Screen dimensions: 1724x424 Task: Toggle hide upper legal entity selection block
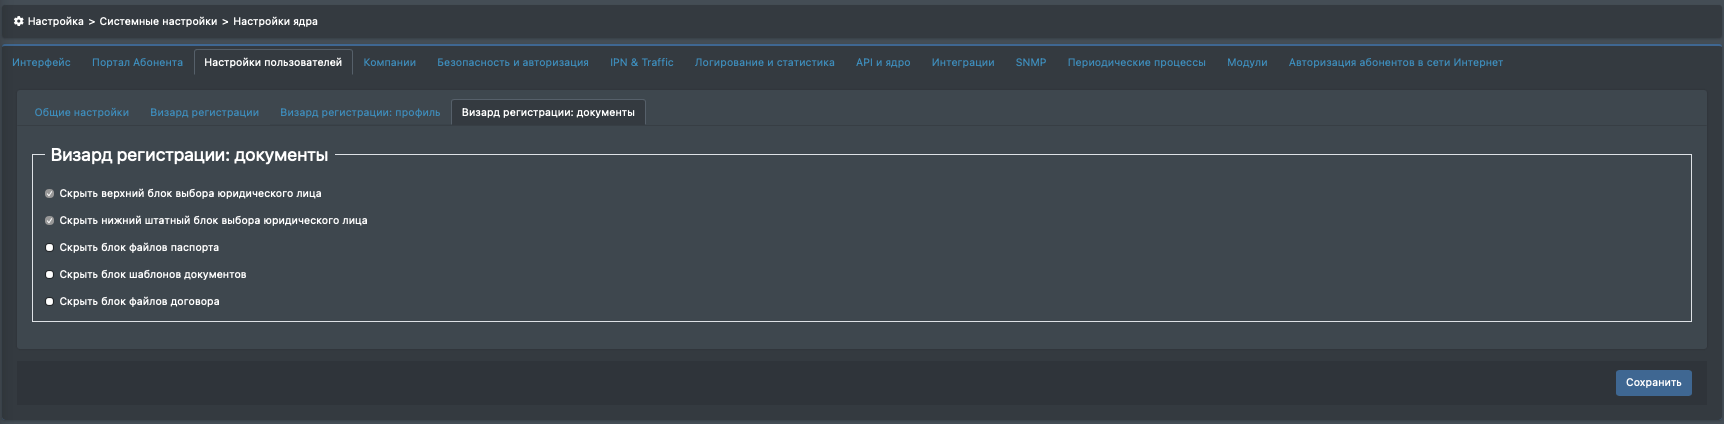click(x=49, y=194)
